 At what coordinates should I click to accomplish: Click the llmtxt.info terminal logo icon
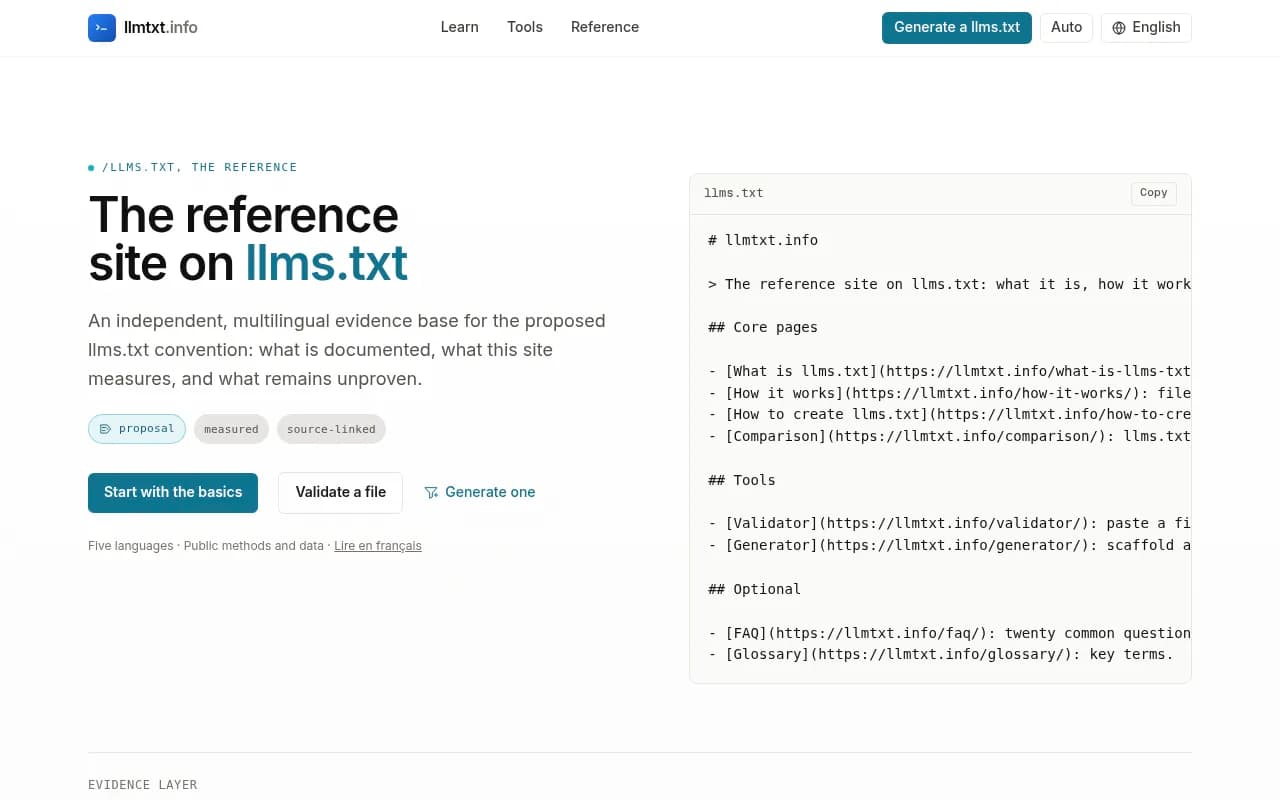(102, 28)
